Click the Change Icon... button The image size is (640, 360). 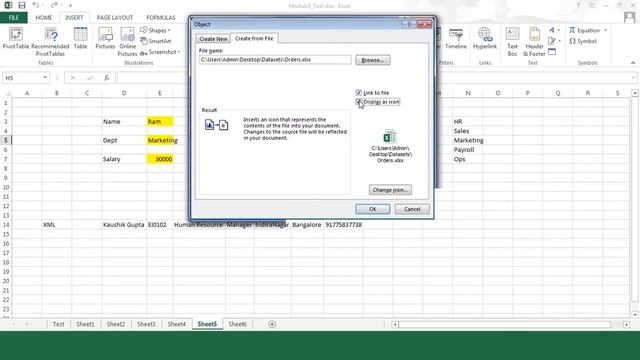tap(390, 190)
